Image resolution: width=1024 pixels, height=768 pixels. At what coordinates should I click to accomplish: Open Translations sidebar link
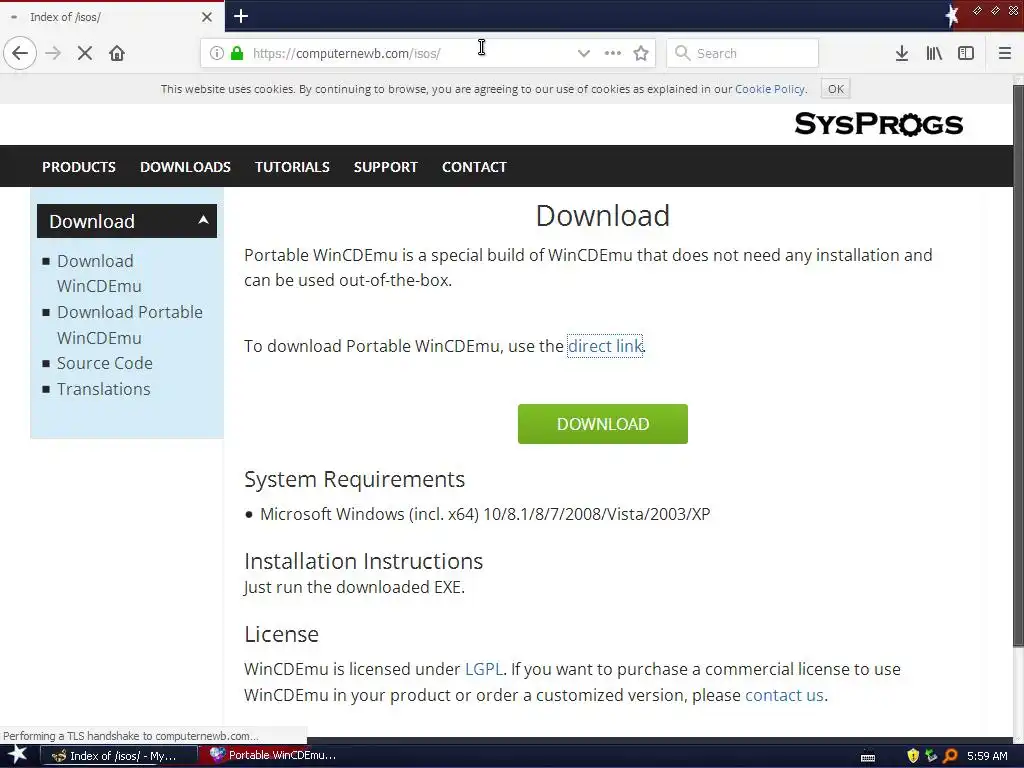(x=103, y=389)
